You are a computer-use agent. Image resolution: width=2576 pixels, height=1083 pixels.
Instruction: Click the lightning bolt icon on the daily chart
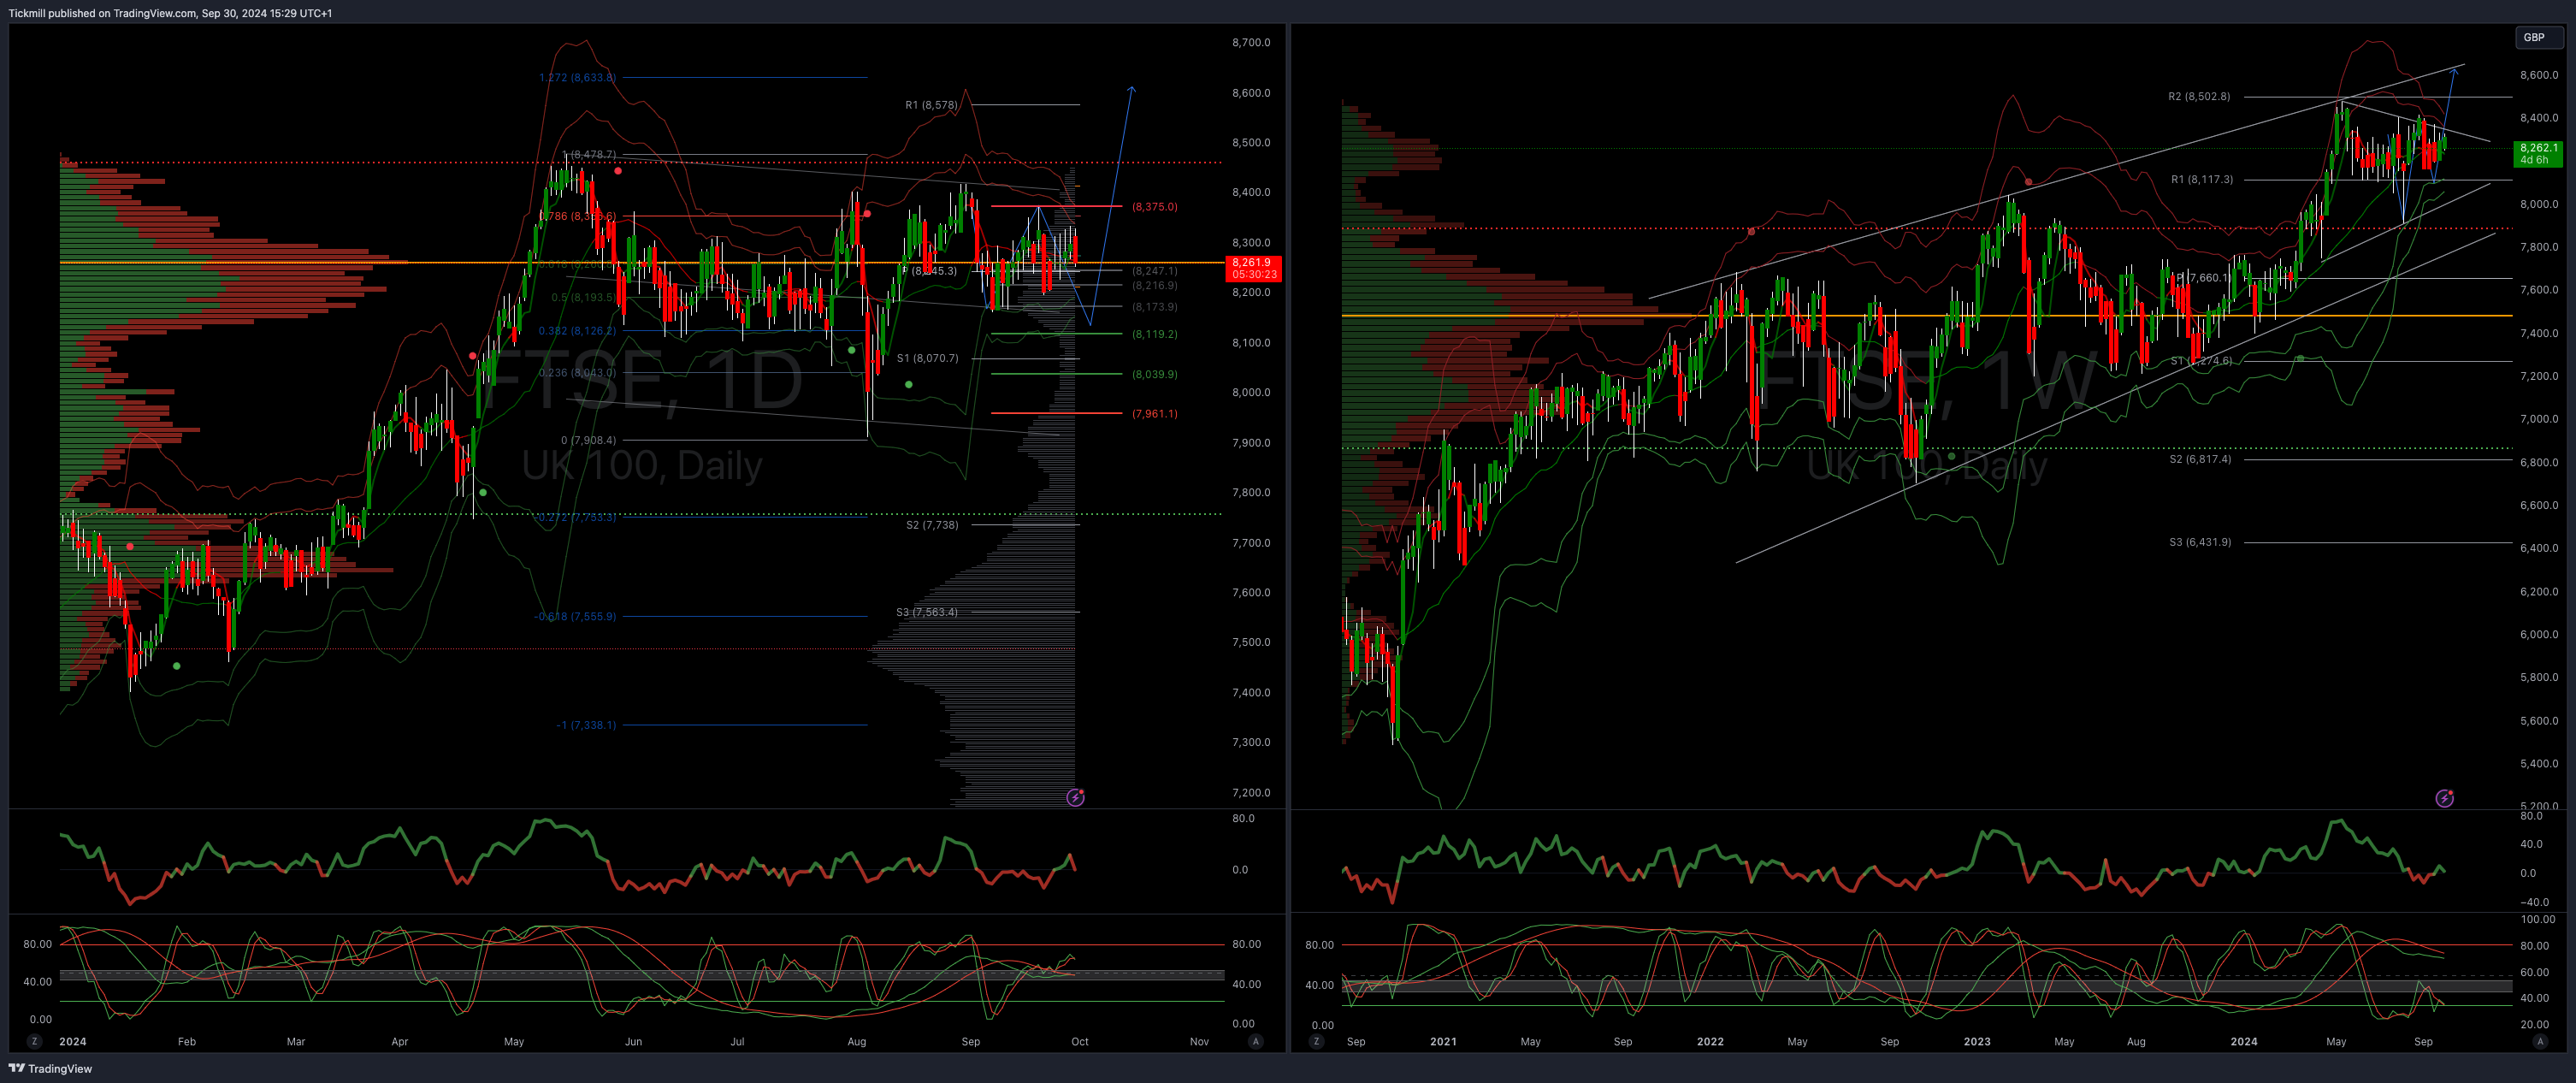pyautogui.click(x=1075, y=797)
